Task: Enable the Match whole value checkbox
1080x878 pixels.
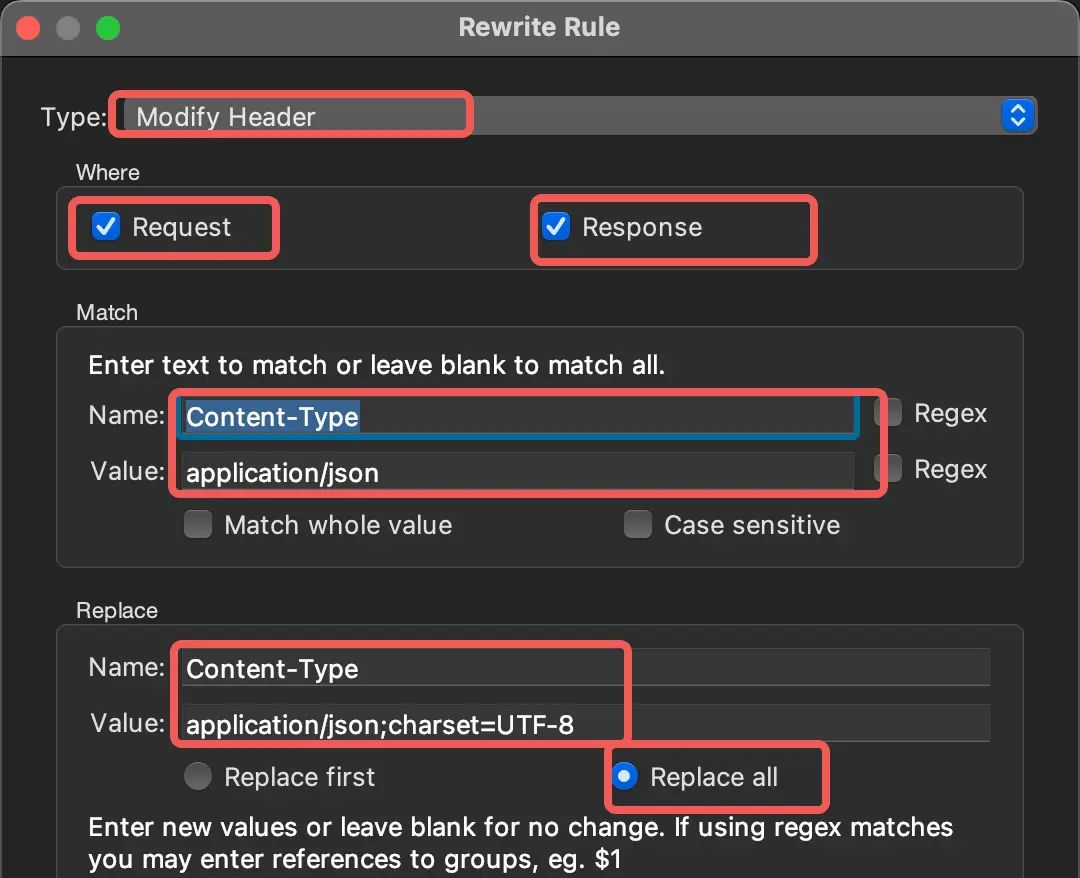Action: click(x=198, y=525)
